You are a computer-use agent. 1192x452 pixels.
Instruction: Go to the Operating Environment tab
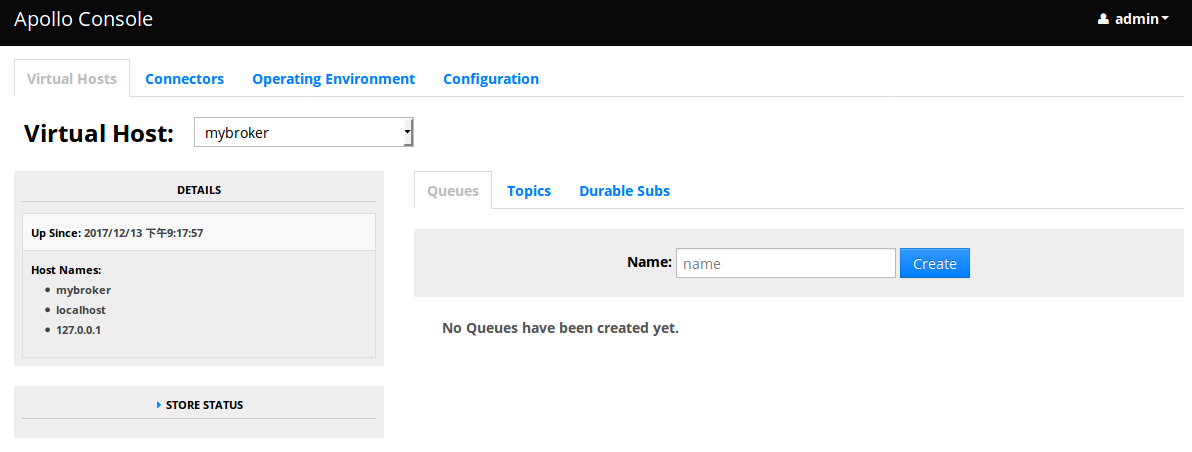coord(333,79)
